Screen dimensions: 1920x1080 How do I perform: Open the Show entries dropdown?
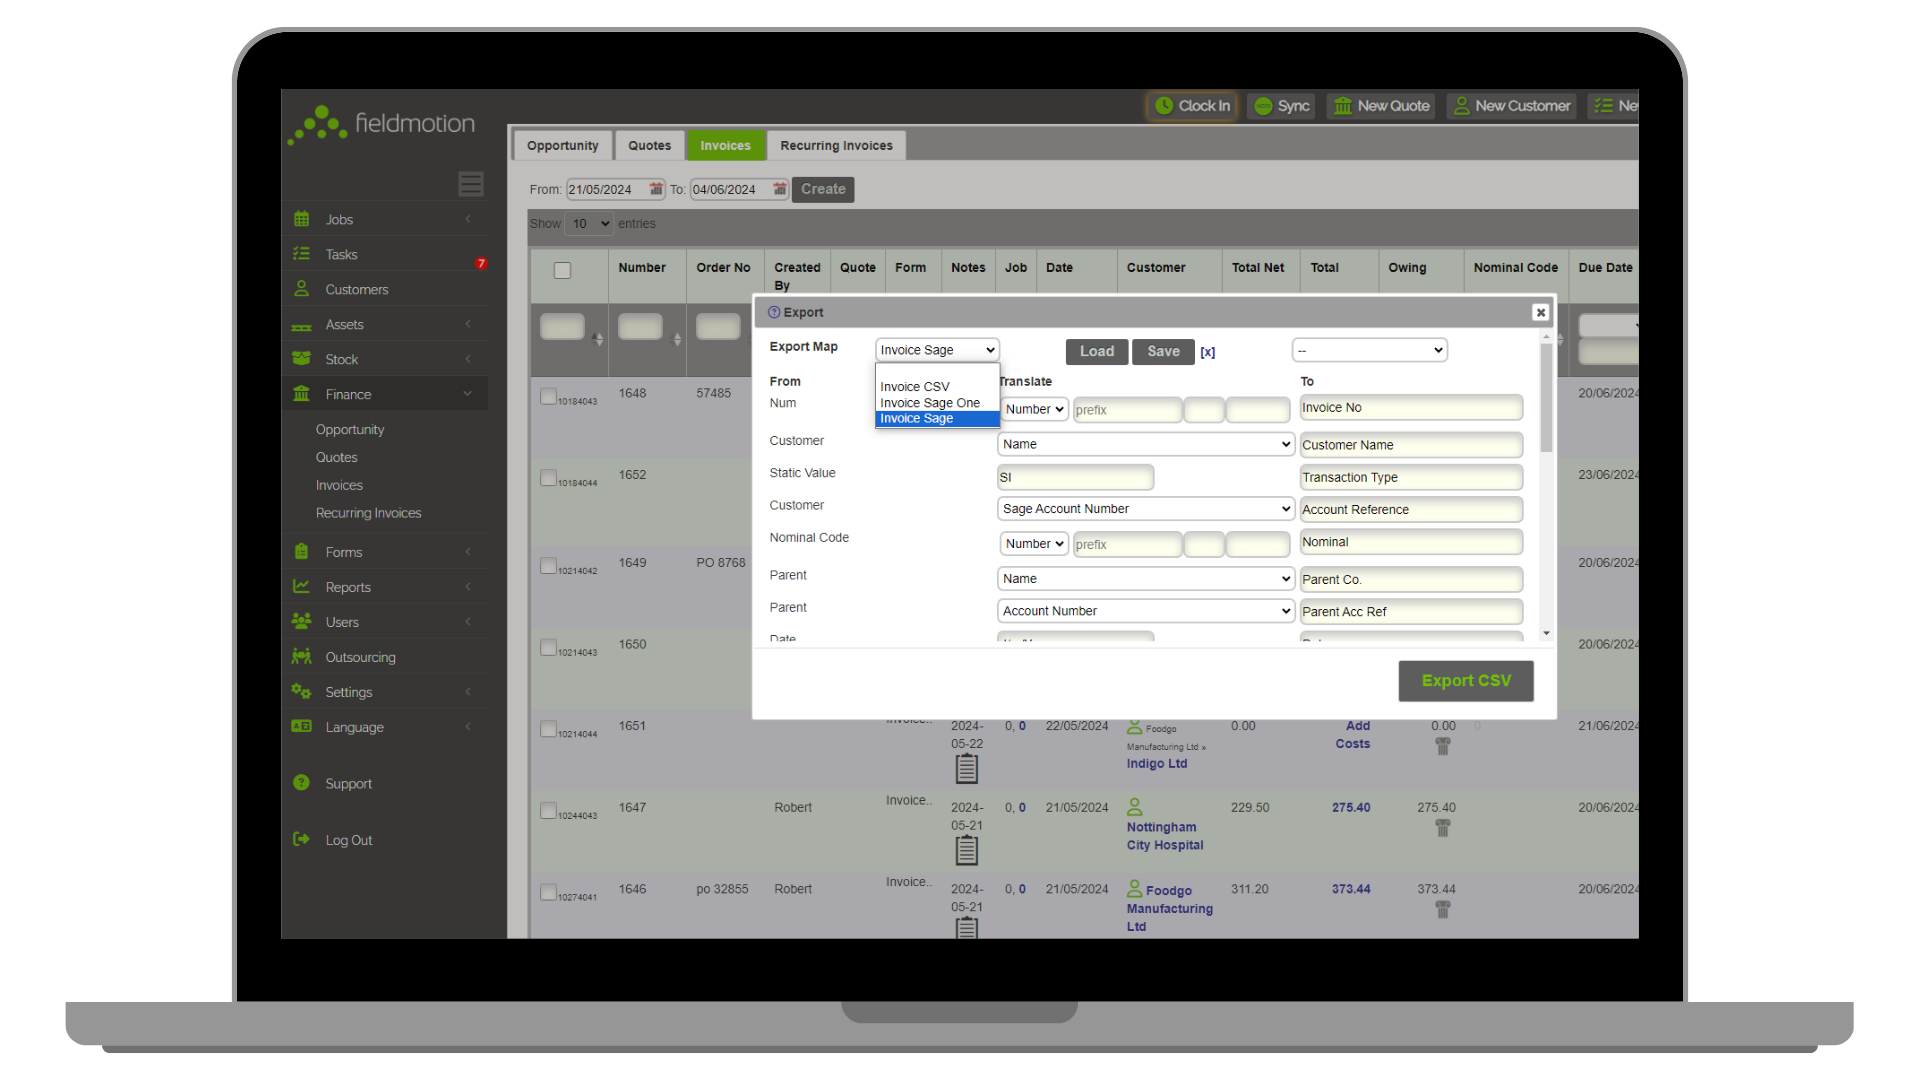tap(588, 223)
